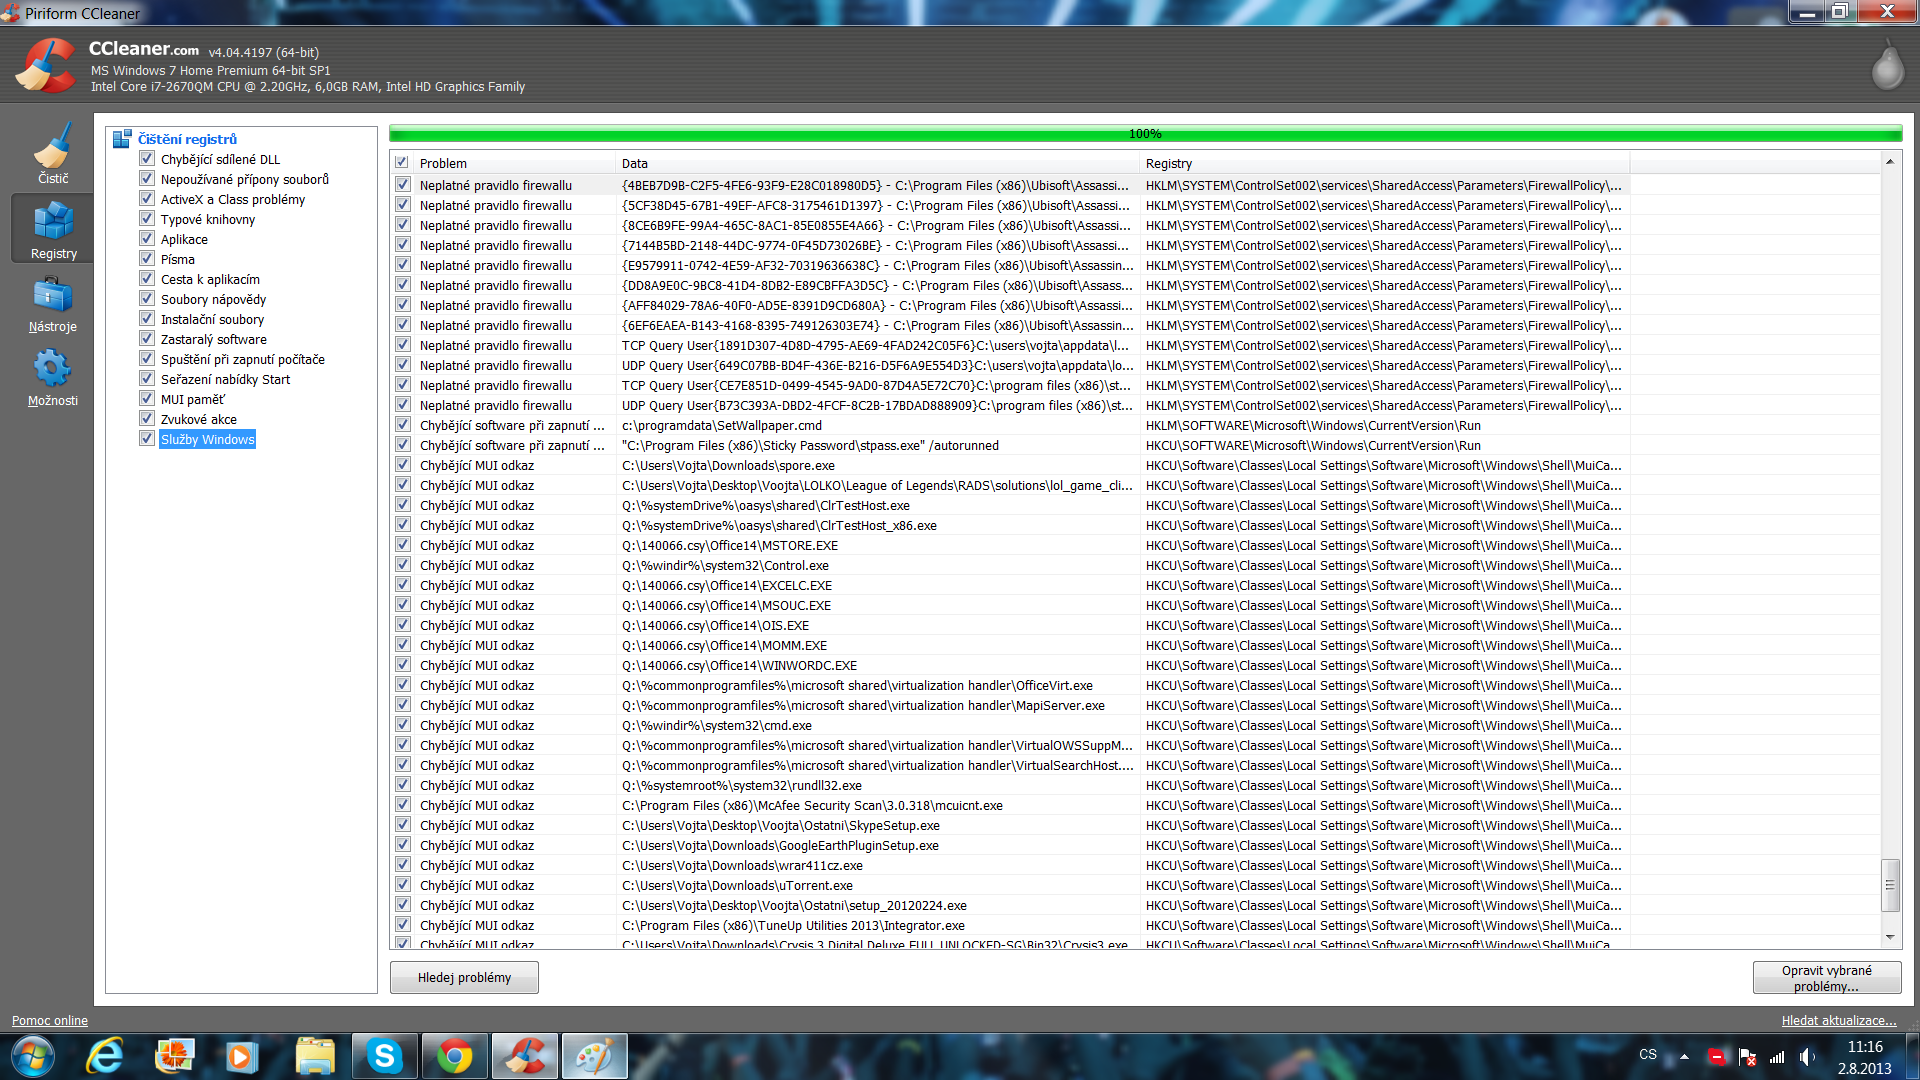Image resolution: width=1920 pixels, height=1080 pixels.
Task: Toggle ActiveX a Class problémy checkbox
Action: pos(147,199)
